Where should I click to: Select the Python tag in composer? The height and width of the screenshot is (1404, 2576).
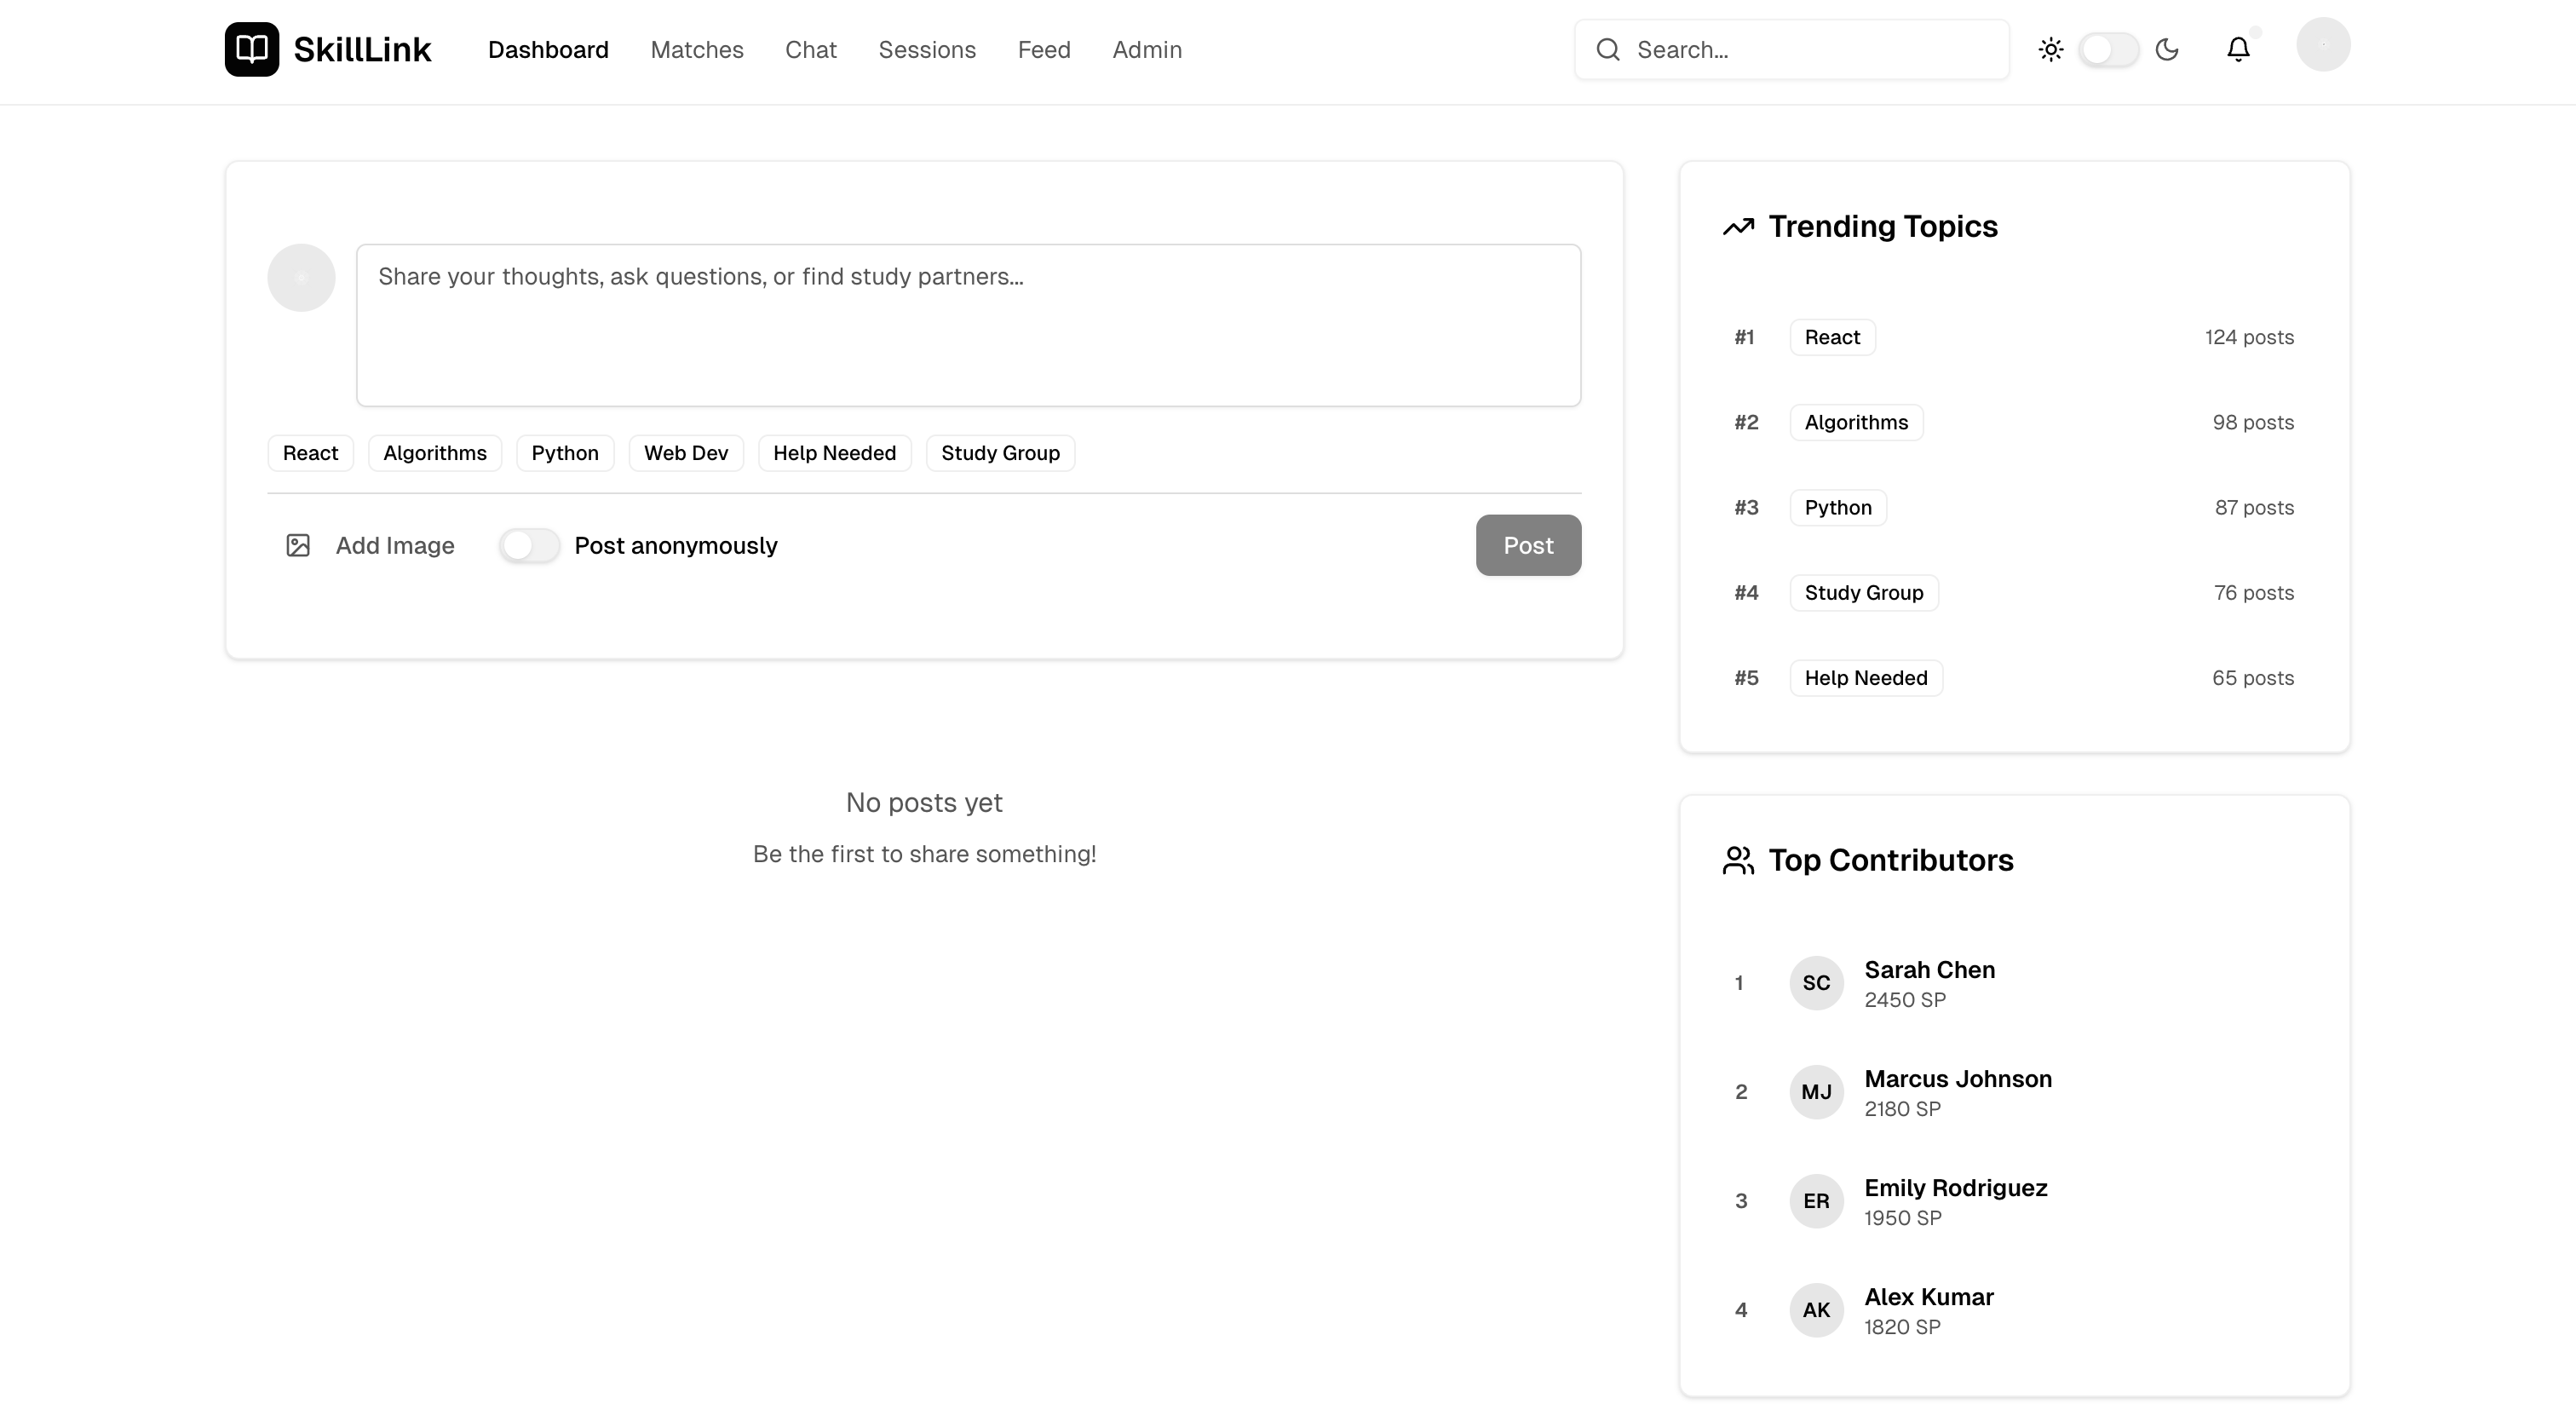(x=565, y=453)
